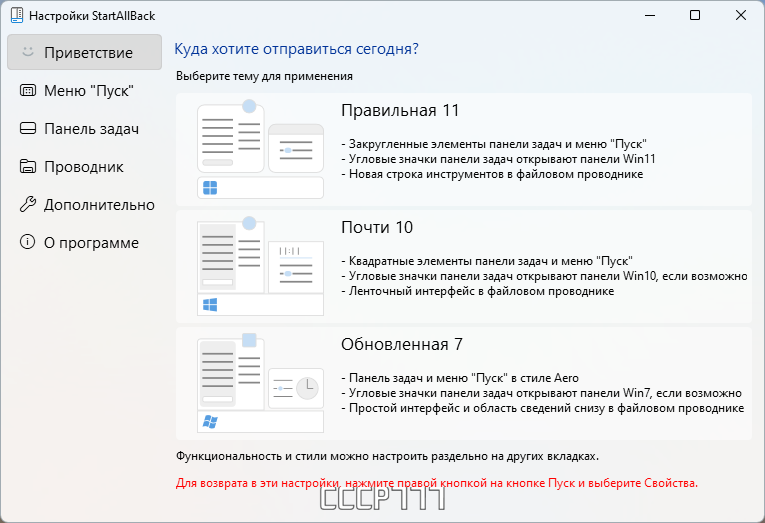Open the Дополнительно tab
The width and height of the screenshot is (765, 523).
(84, 204)
